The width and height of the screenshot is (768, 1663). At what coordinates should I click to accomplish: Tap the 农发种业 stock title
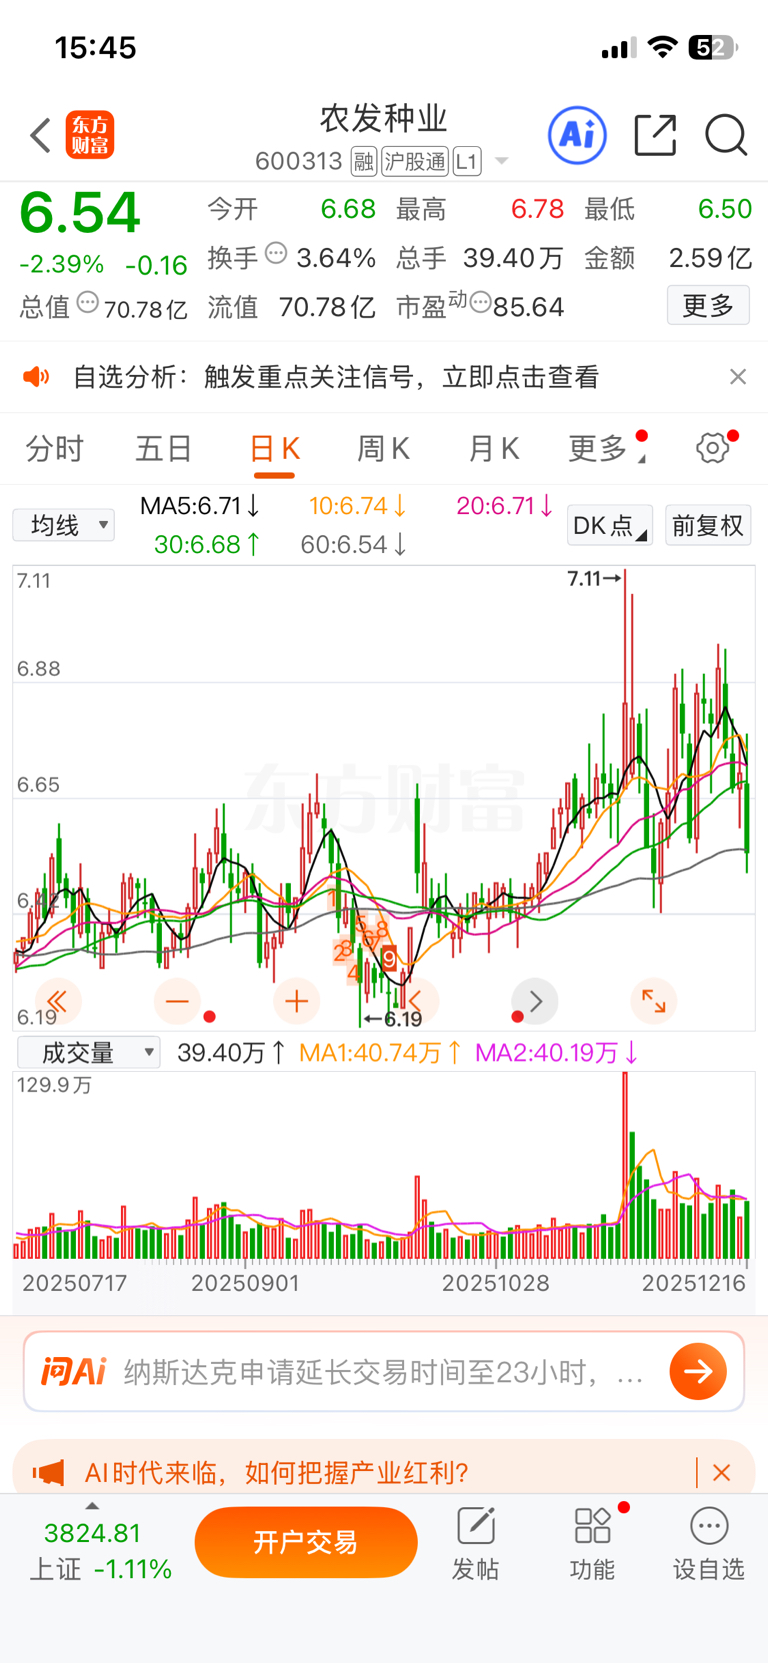(384, 118)
